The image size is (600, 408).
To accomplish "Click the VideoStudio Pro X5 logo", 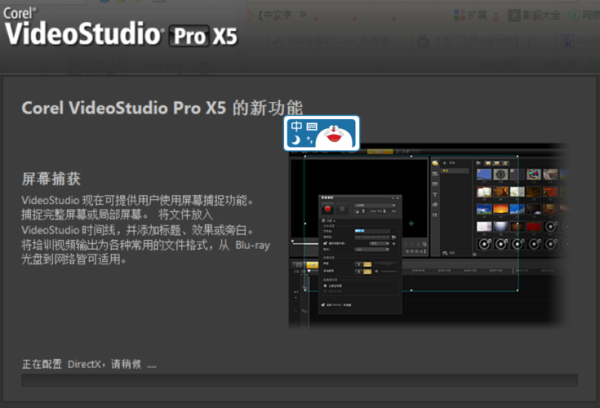I will tap(121, 28).
